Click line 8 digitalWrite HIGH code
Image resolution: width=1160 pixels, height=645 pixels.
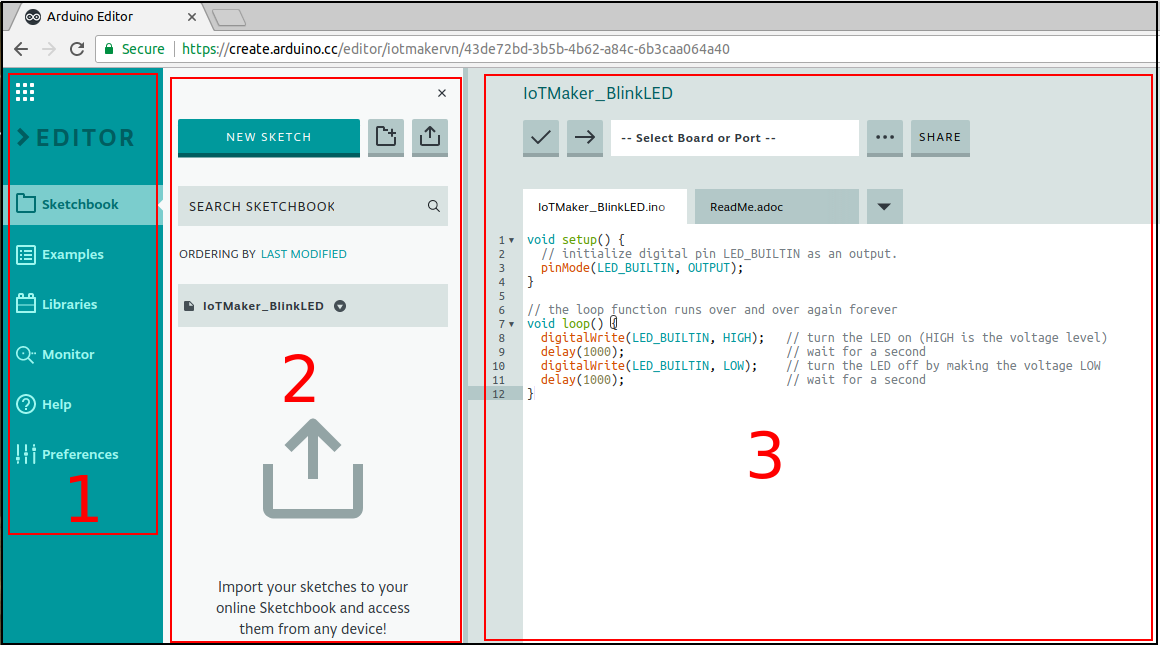point(652,337)
